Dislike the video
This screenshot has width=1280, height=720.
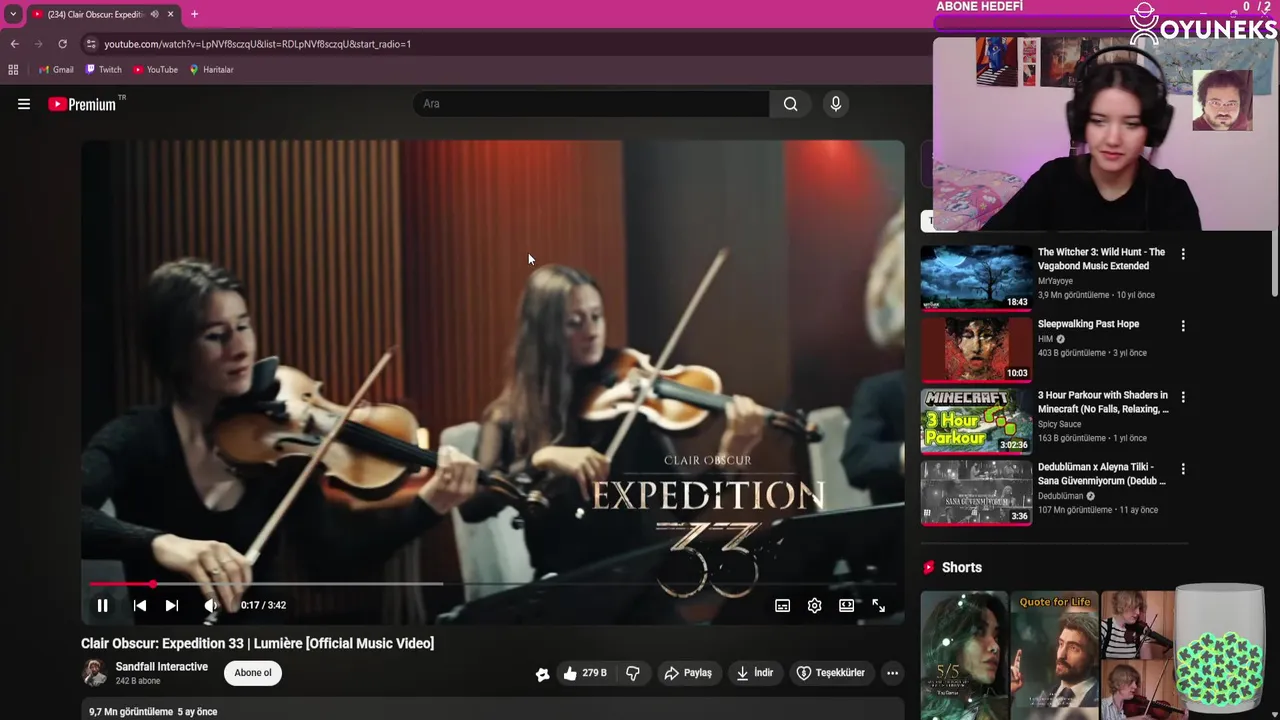tap(633, 673)
